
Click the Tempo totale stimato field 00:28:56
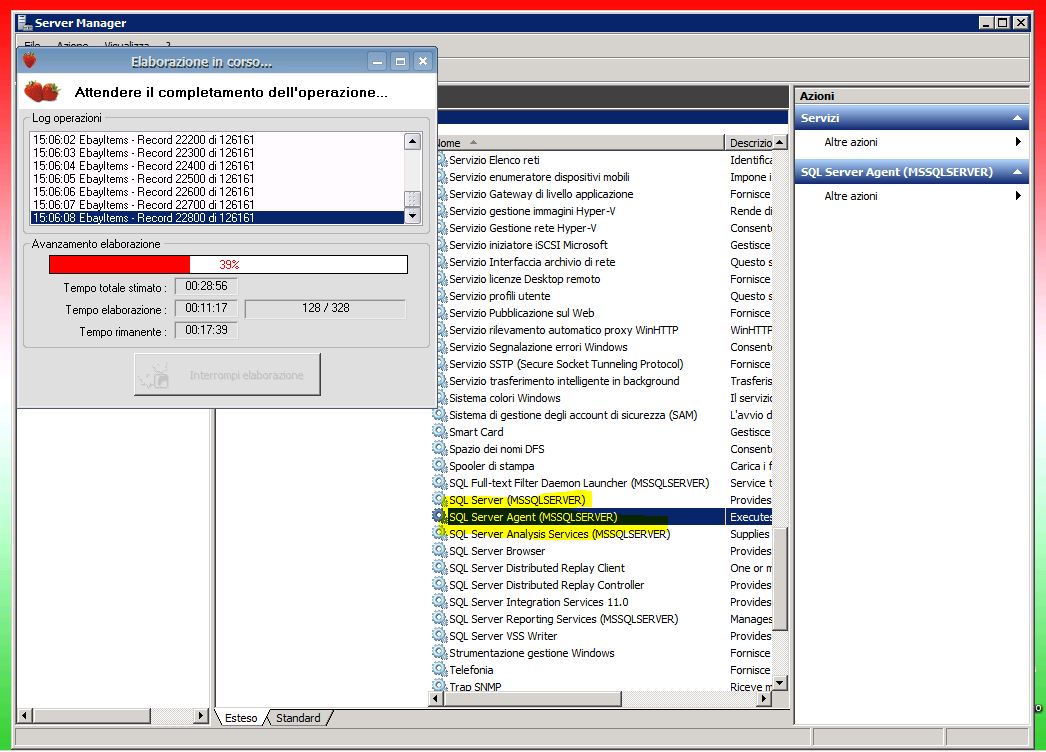(206, 286)
